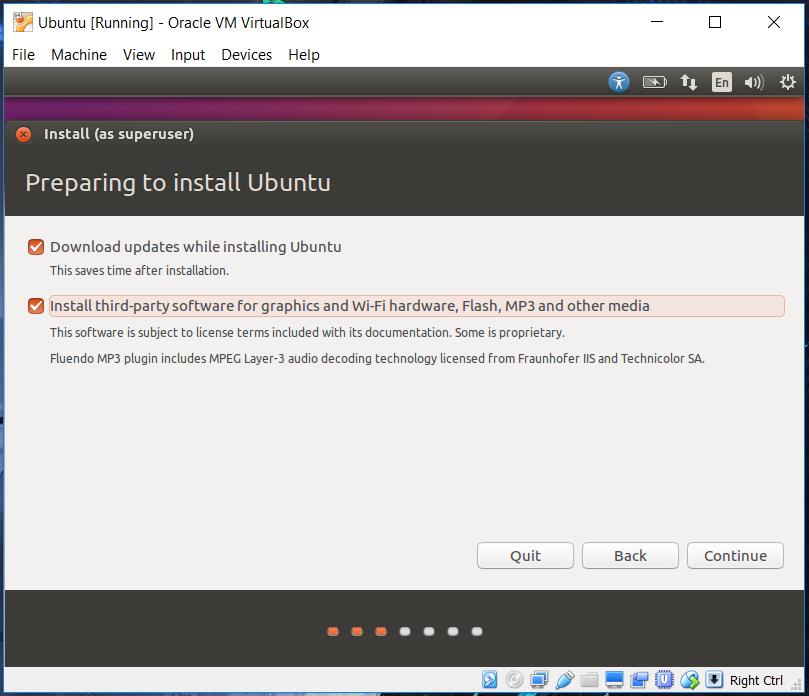
Task: Click the Fluendo MP3 plugin notice text
Action: (x=377, y=358)
